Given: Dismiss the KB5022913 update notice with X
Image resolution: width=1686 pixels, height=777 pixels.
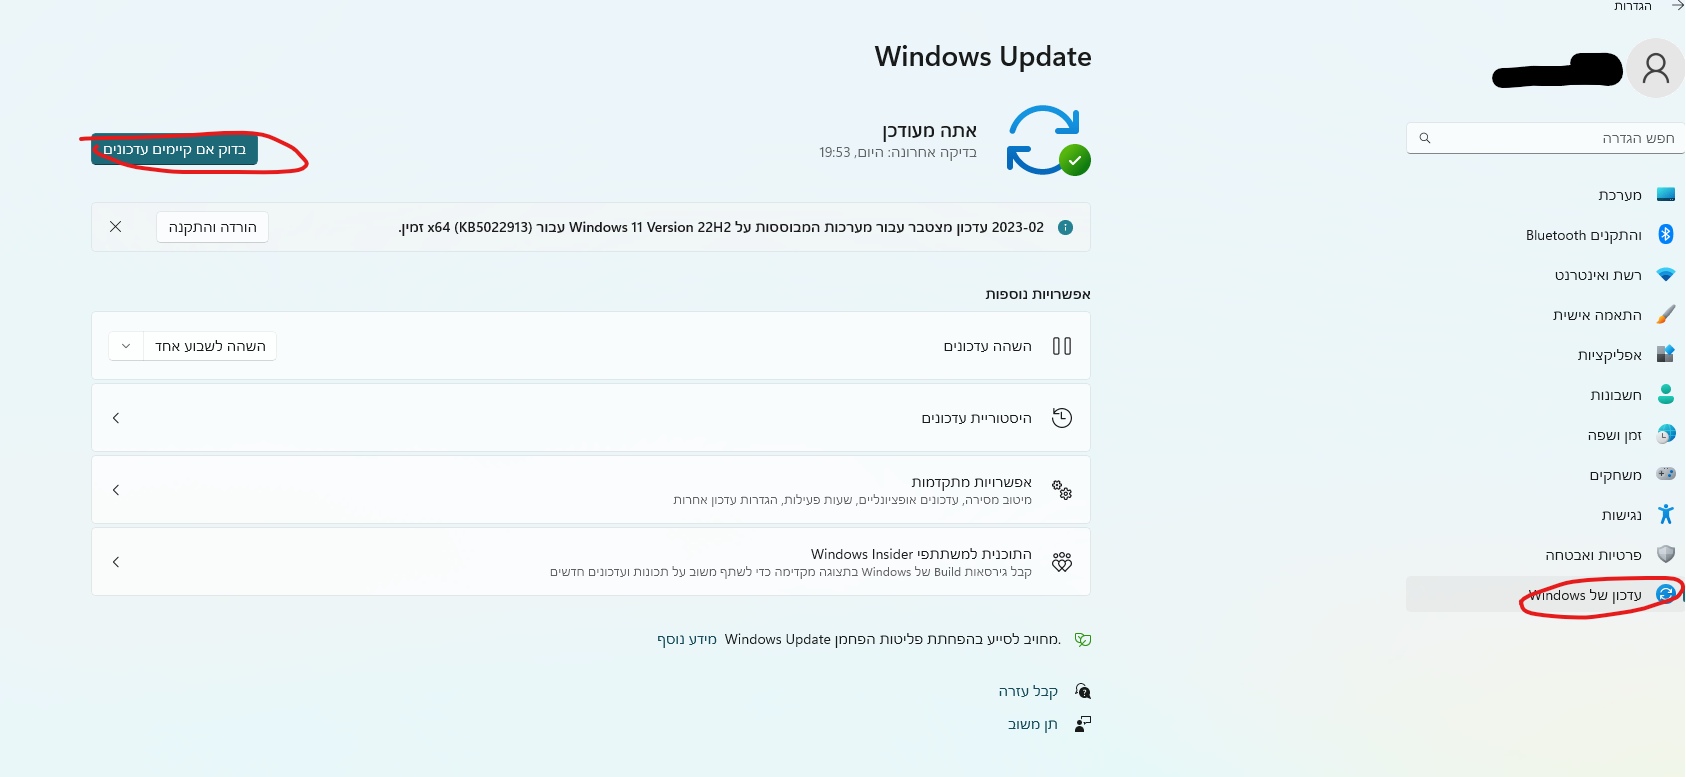Looking at the screenshot, I should pyautogui.click(x=116, y=227).
